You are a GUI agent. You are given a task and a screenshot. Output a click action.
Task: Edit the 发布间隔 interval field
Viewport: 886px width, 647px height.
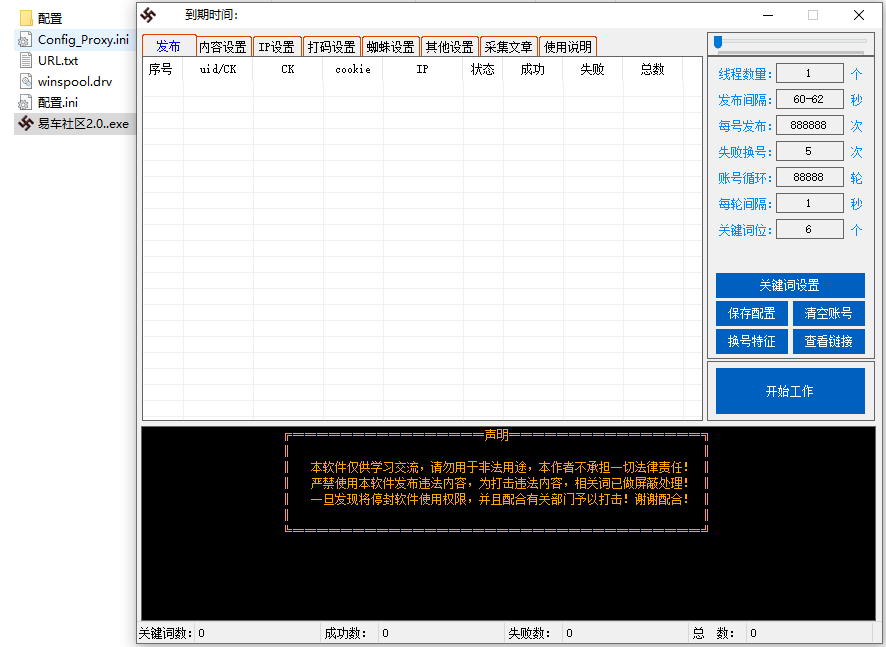click(x=810, y=98)
